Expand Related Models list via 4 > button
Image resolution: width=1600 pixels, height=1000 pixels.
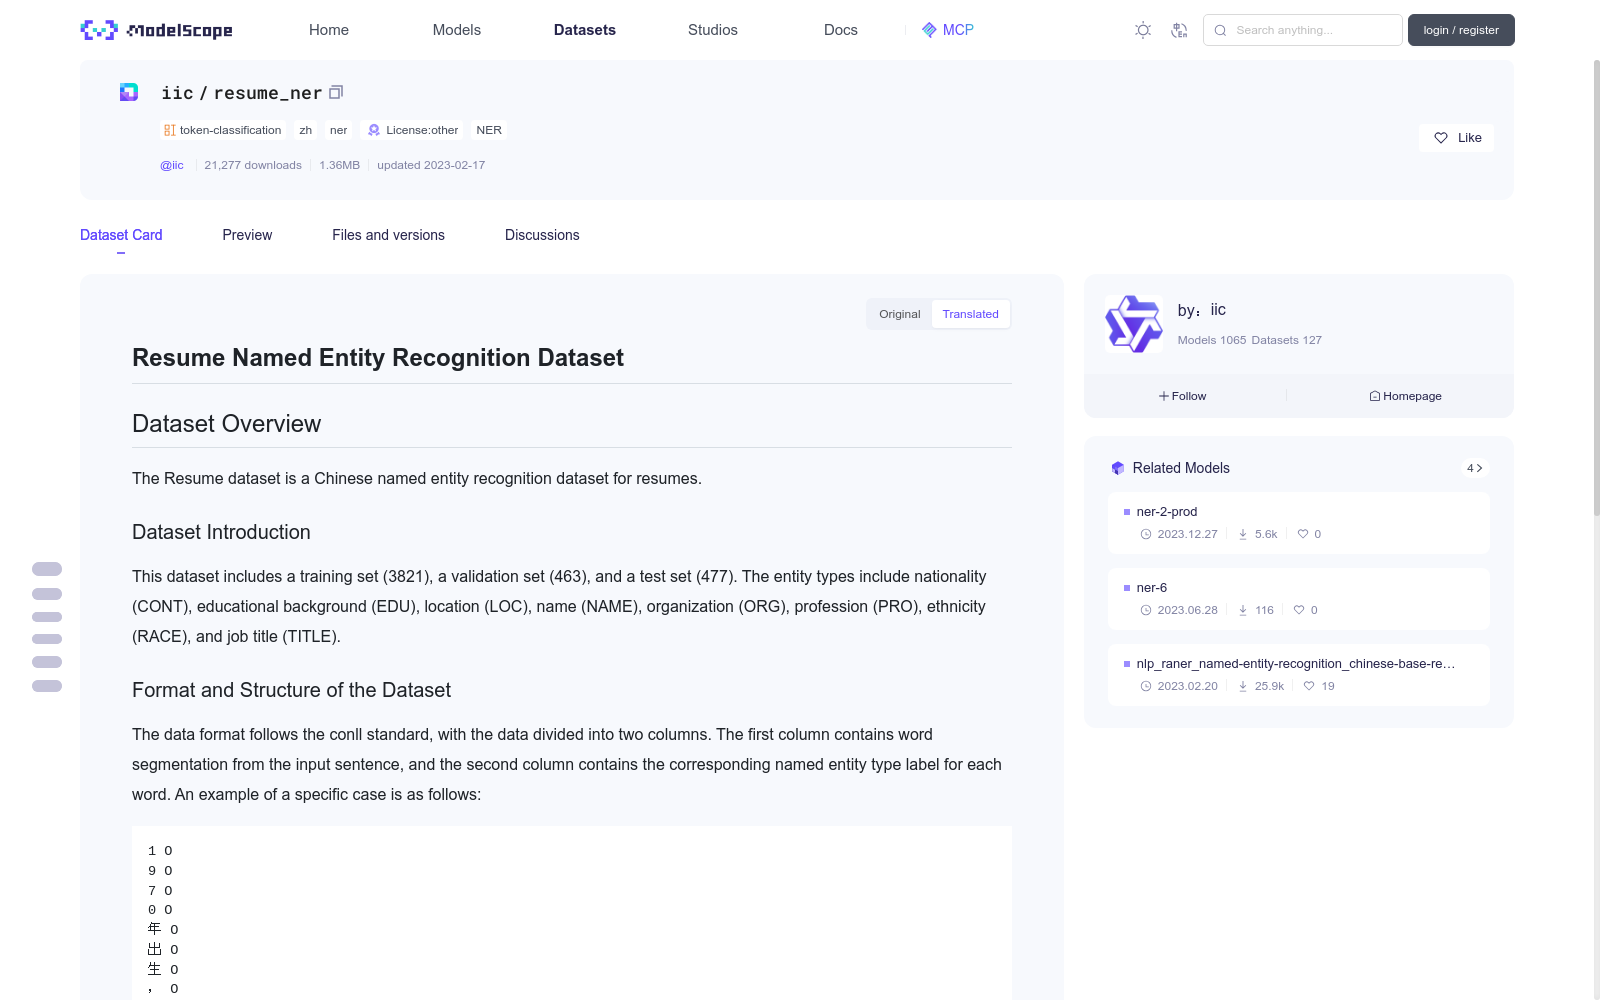click(1474, 468)
